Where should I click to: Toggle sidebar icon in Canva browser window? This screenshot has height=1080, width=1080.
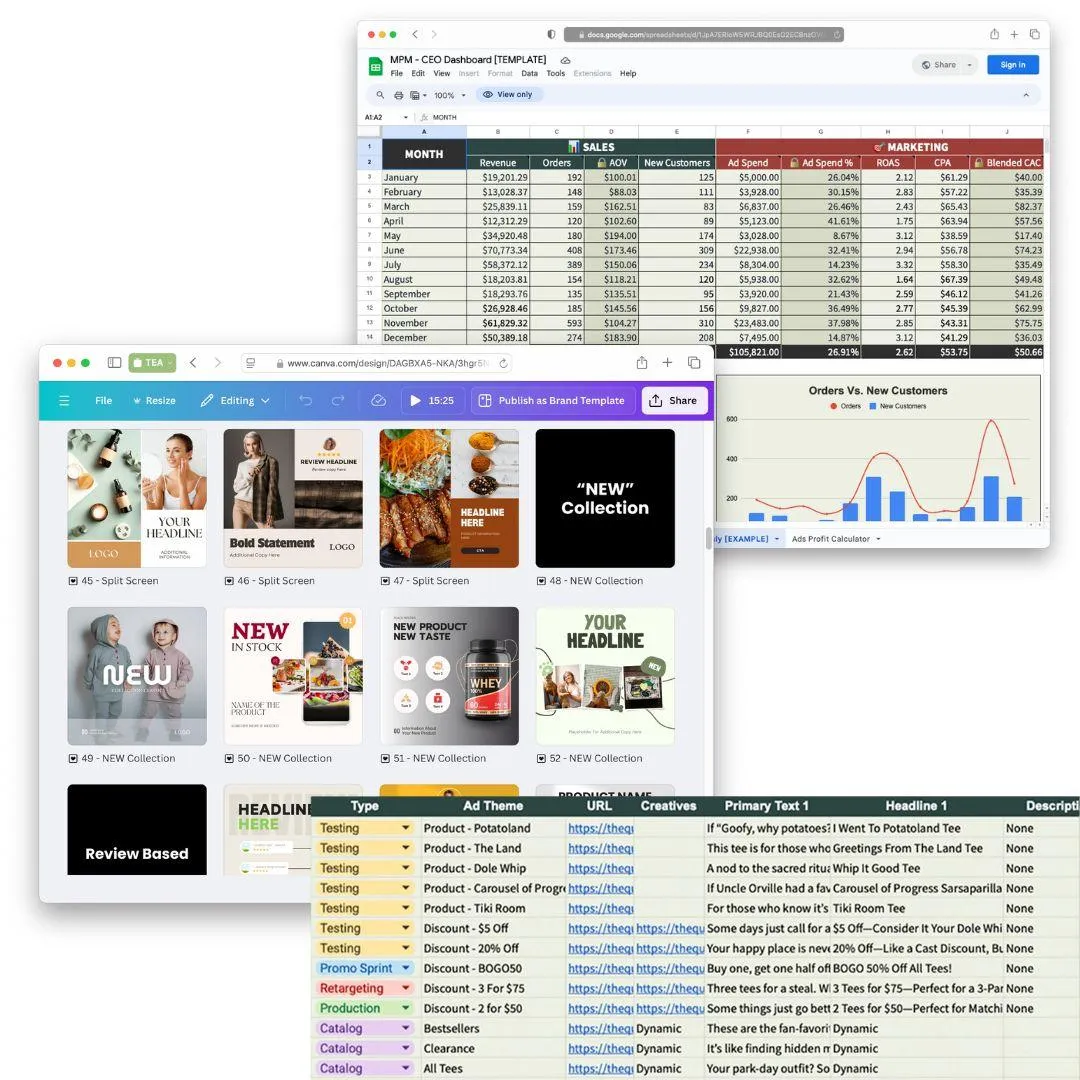(x=114, y=363)
